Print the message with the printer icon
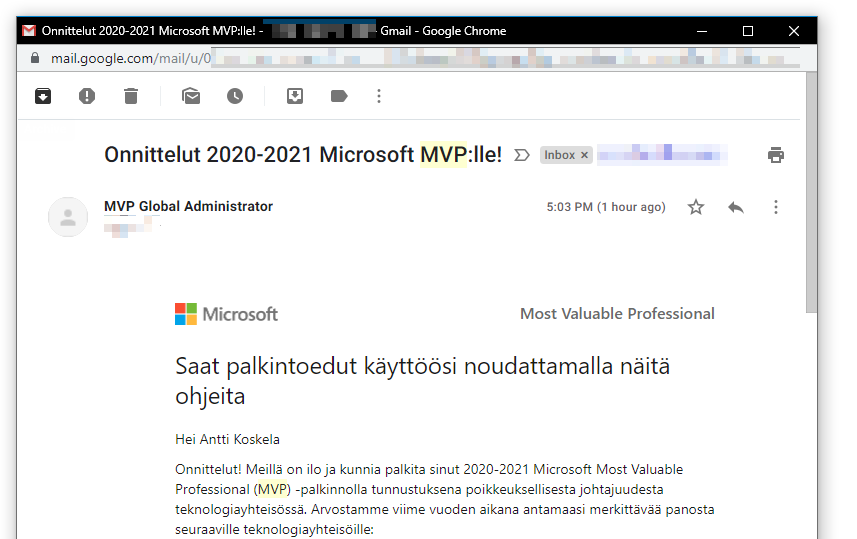The image size is (857, 539). tap(776, 155)
